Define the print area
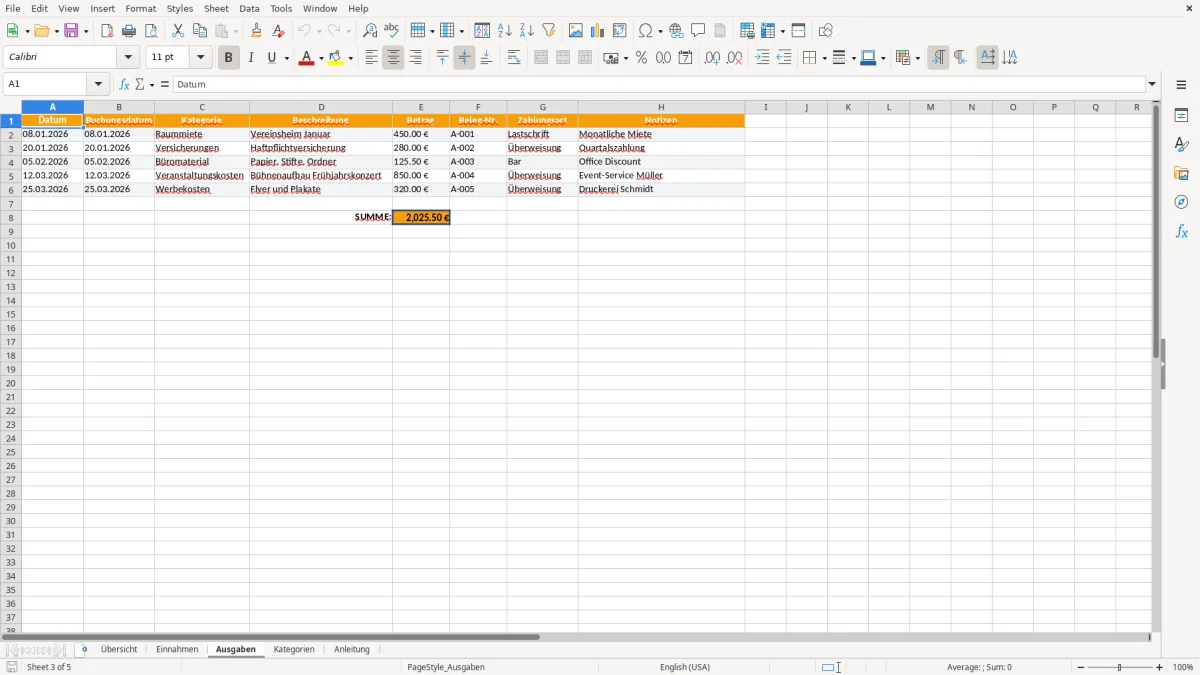1200x675 pixels. click(x=747, y=31)
